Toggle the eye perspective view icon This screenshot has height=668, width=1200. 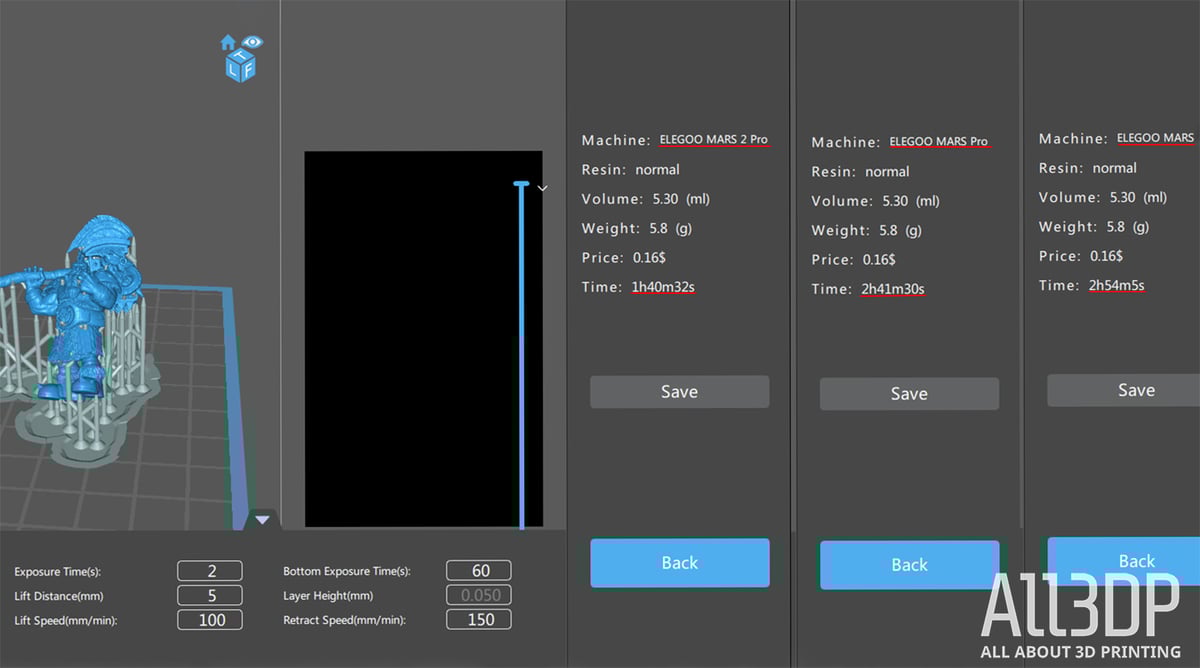pos(252,42)
